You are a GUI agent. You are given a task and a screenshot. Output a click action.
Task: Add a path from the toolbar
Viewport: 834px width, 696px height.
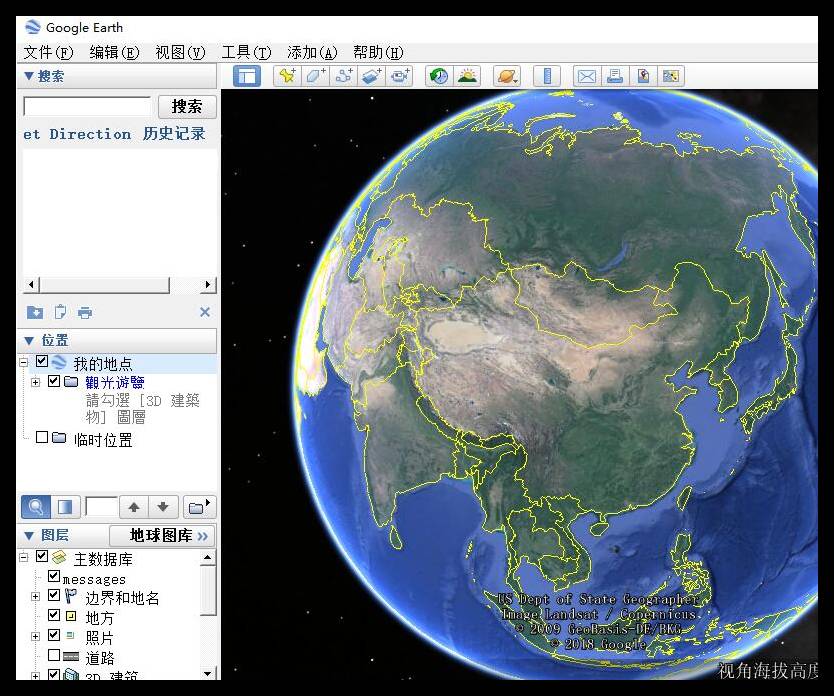(x=344, y=76)
